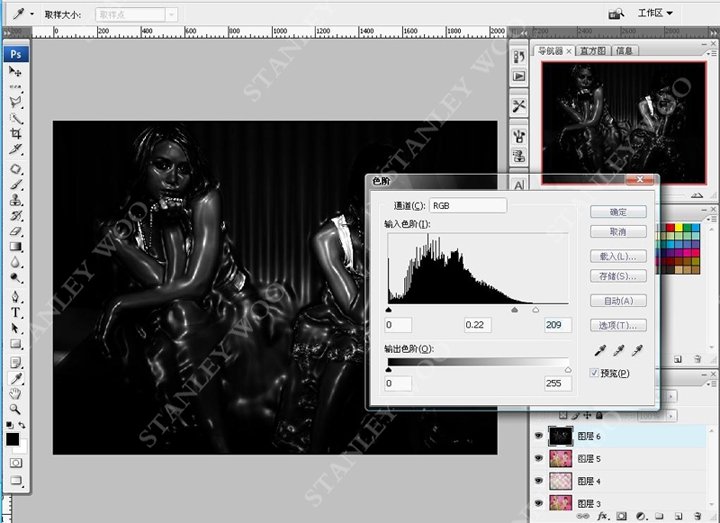This screenshot has height=523, width=720.
Task: Open the 取样大小 sample size dropdown
Action: (137, 14)
